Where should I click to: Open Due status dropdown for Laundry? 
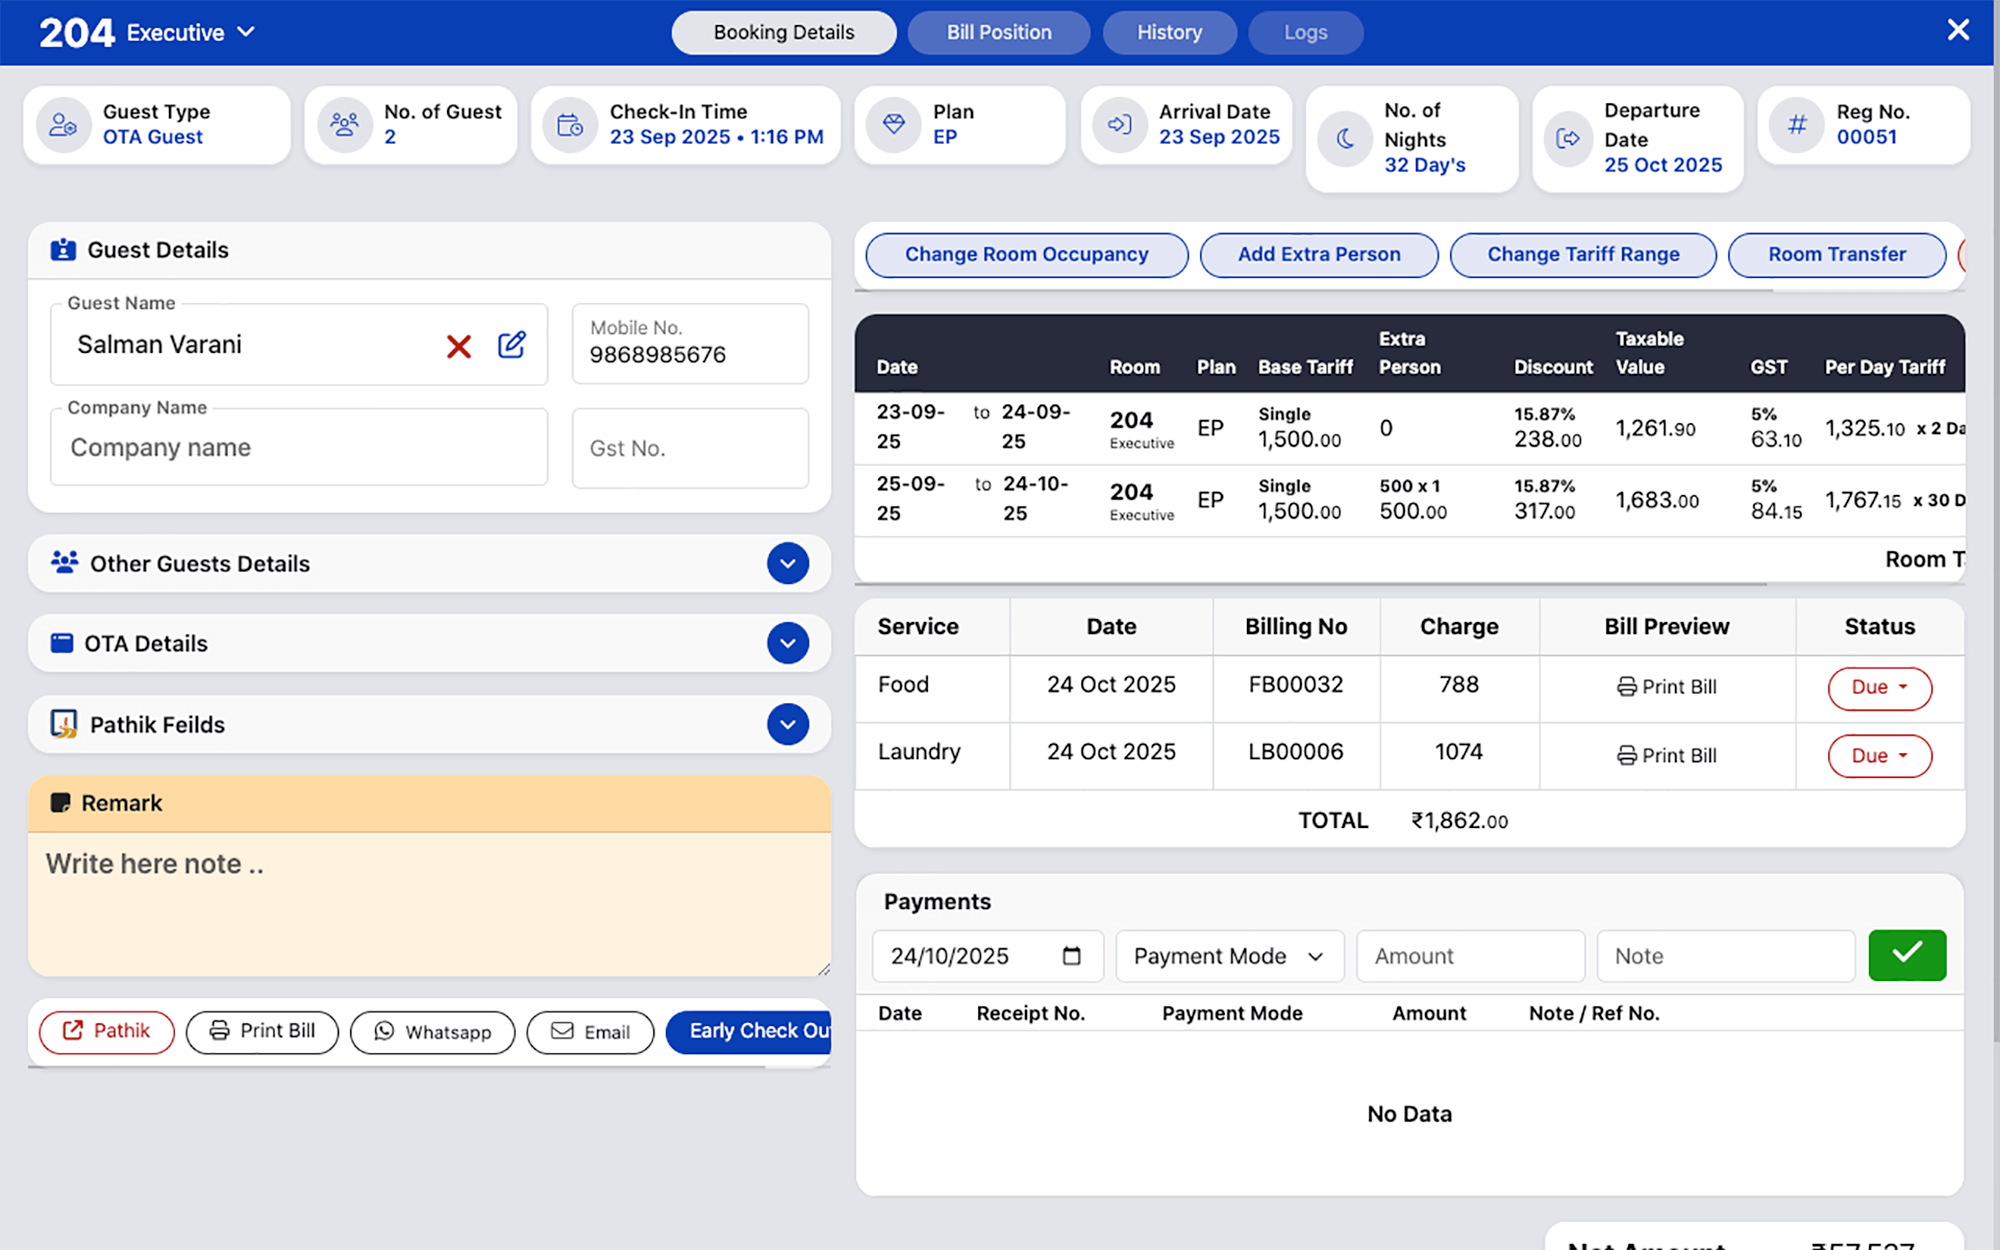click(x=1879, y=756)
